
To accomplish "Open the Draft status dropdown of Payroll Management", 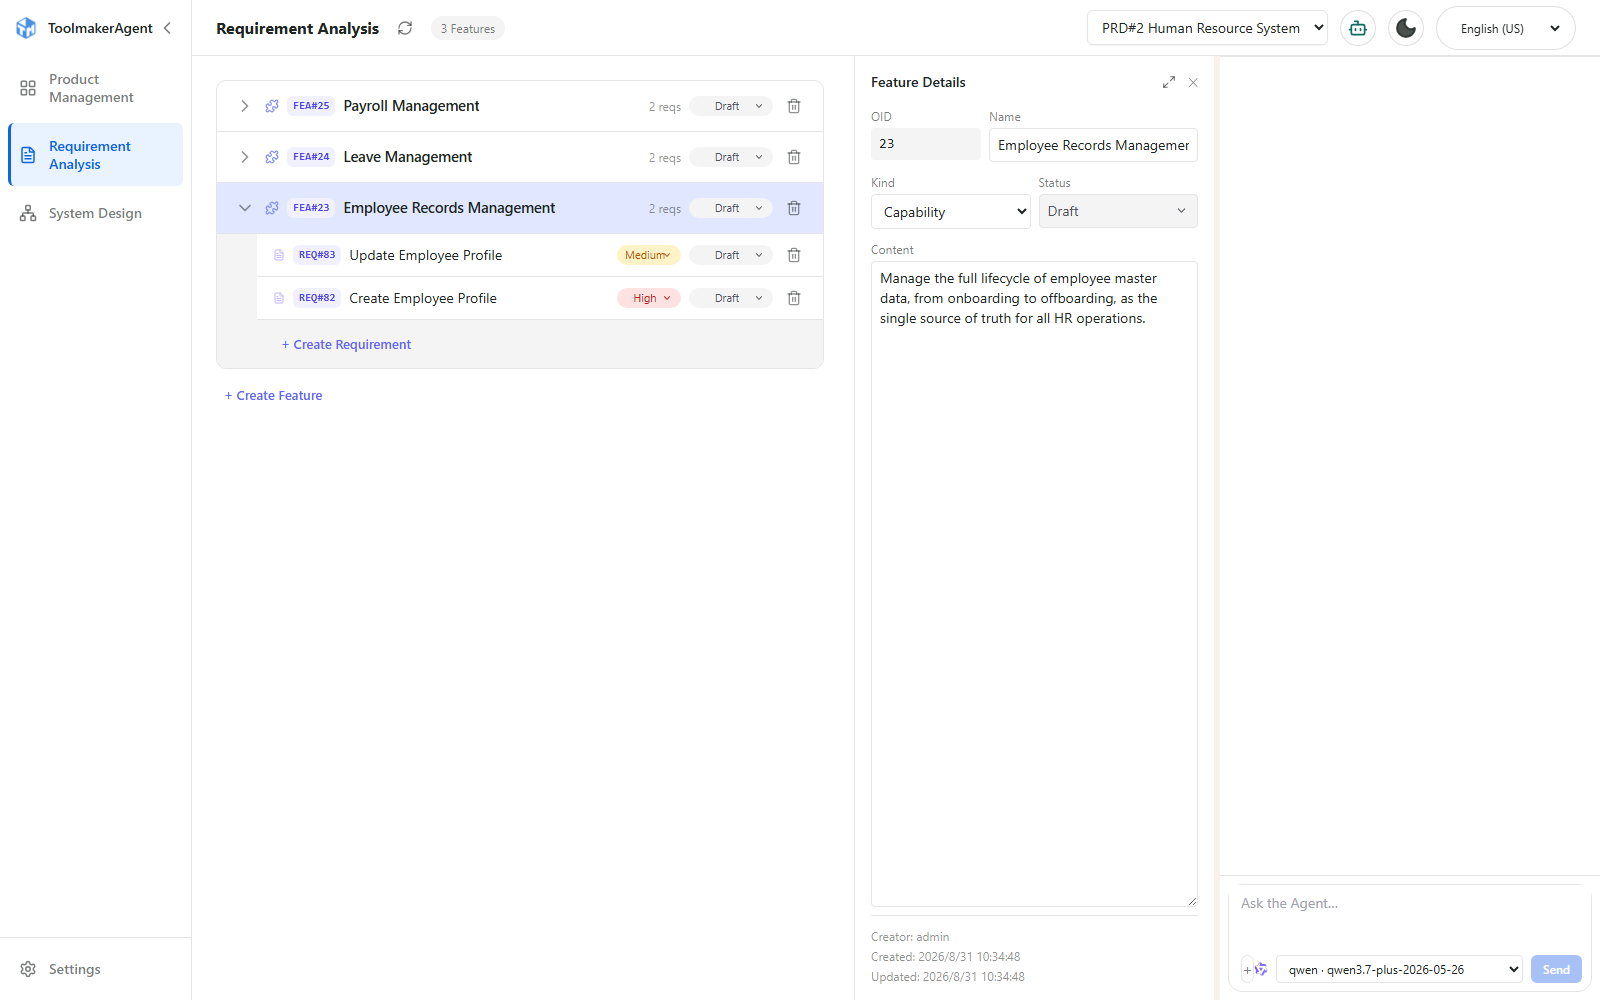I will point(731,106).
